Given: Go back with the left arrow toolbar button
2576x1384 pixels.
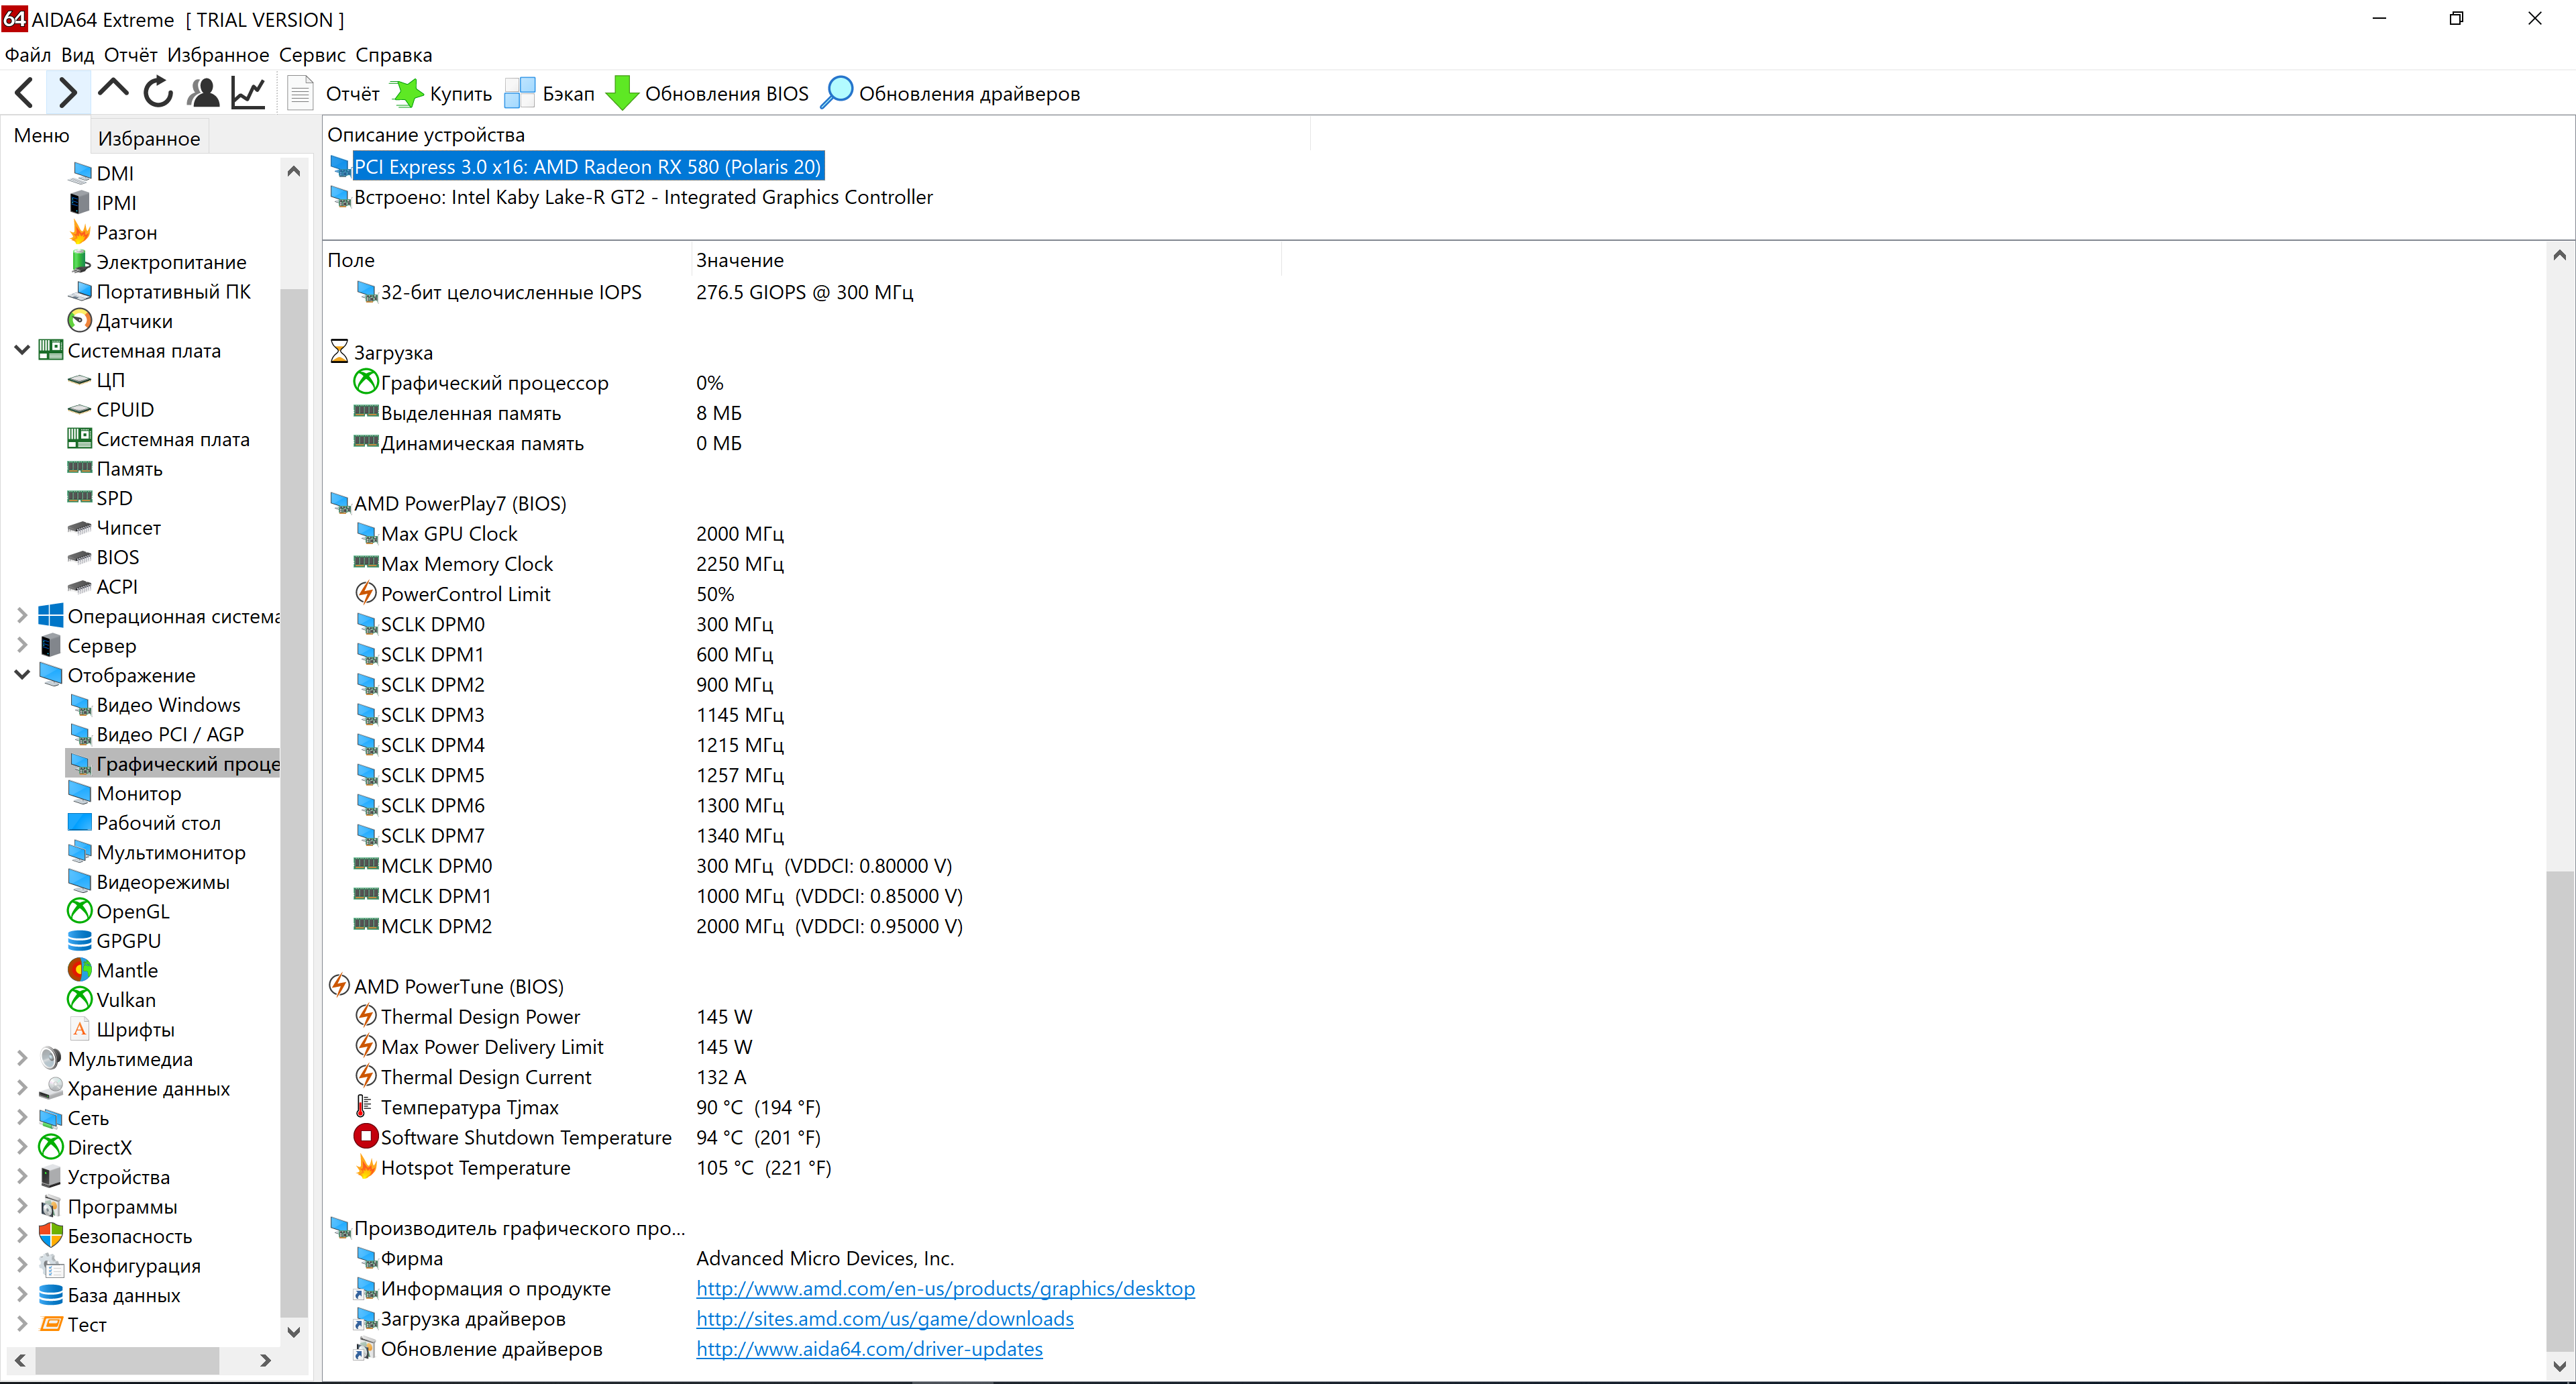Looking at the screenshot, I should point(25,93).
